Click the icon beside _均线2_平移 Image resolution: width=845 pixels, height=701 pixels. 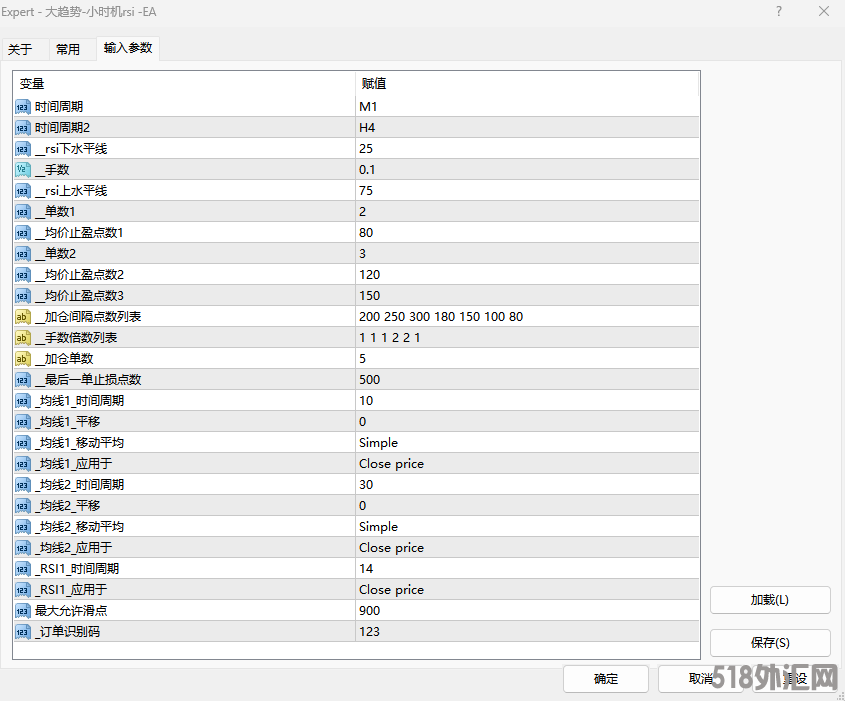click(x=23, y=506)
